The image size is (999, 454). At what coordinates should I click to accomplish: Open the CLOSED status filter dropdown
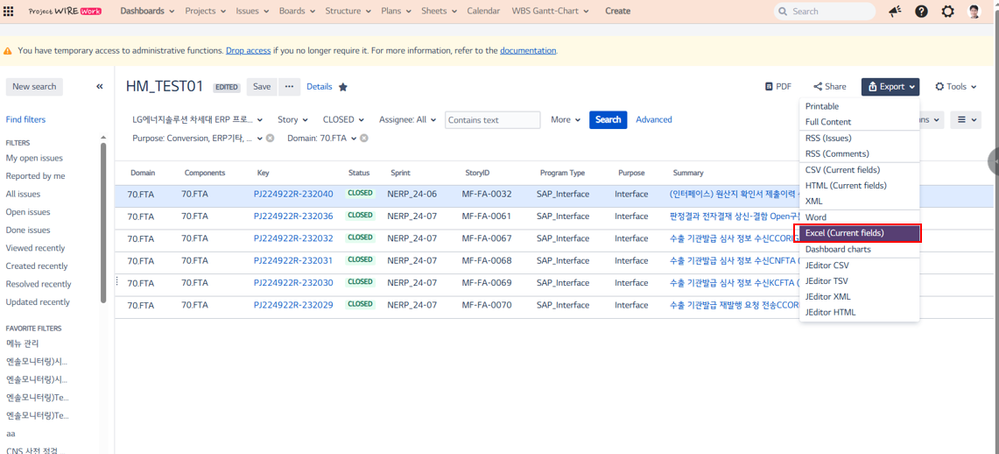click(x=343, y=120)
